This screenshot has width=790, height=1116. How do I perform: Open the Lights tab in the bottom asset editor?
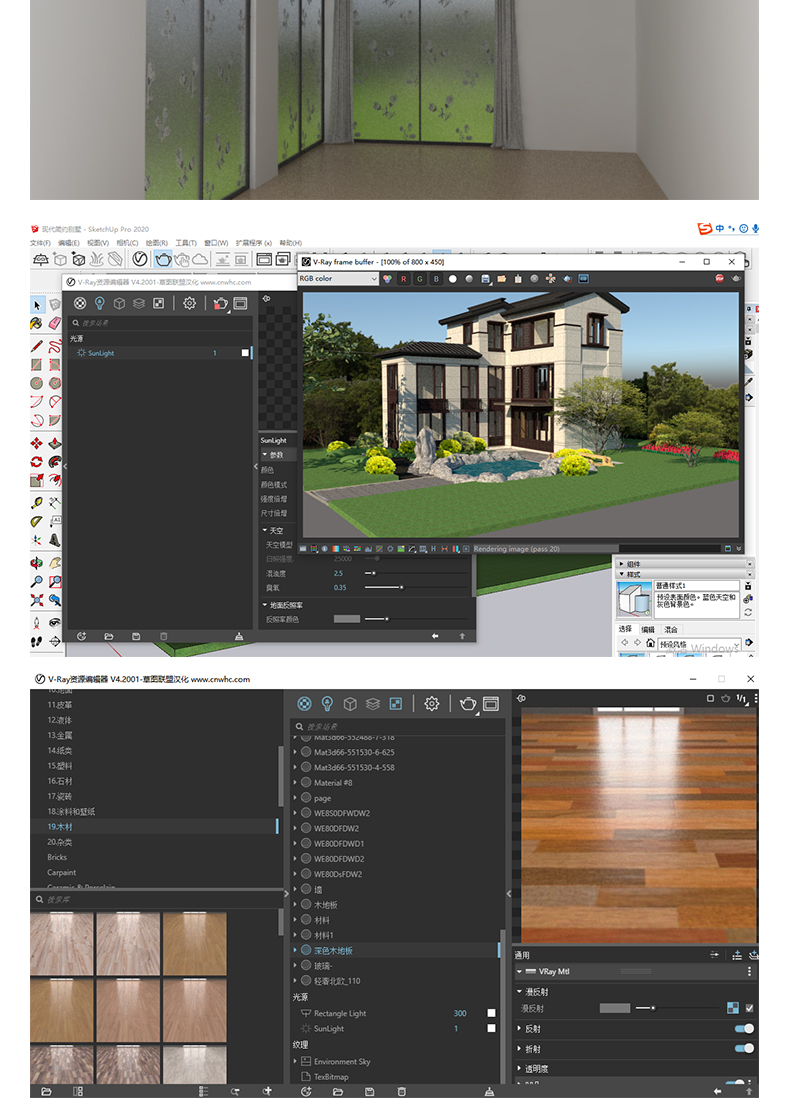327,704
